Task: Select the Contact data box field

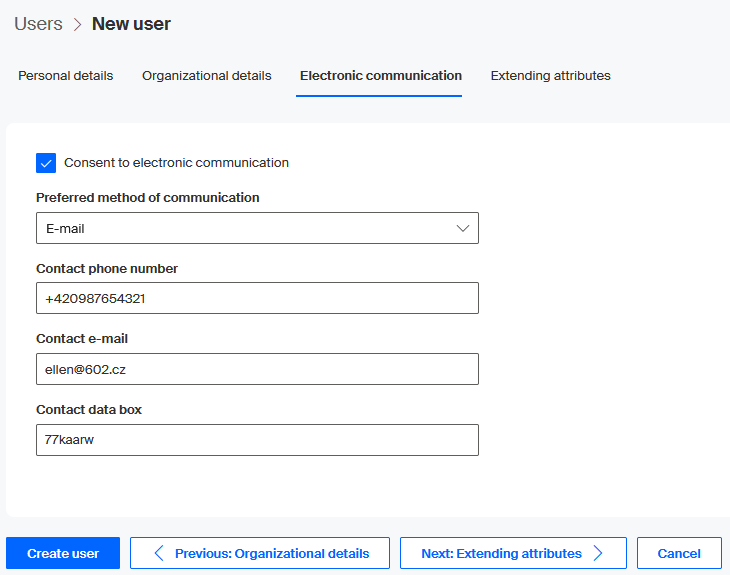Action: click(257, 440)
